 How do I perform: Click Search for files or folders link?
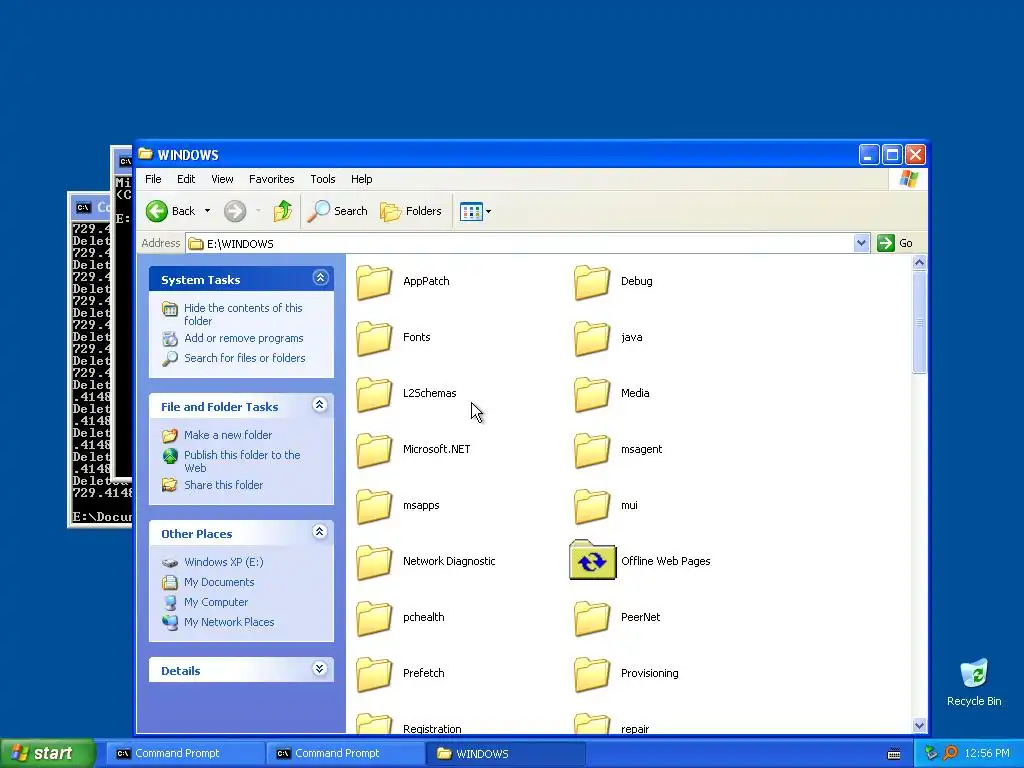245,358
